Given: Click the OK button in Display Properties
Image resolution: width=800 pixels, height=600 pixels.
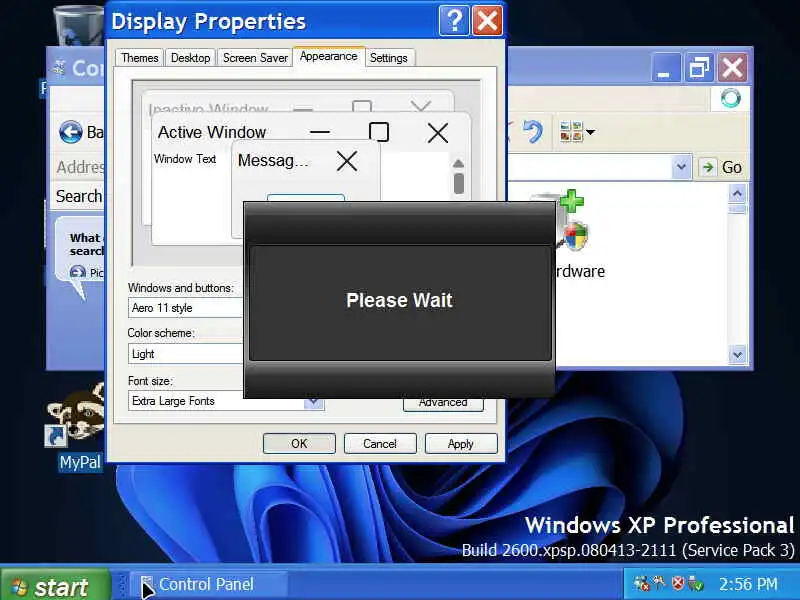Looking at the screenshot, I should [x=299, y=443].
